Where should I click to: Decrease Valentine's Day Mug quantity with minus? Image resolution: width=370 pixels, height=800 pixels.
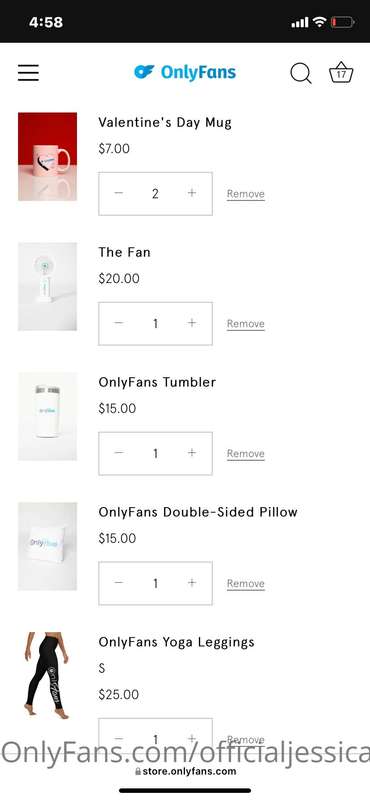pos(119,193)
